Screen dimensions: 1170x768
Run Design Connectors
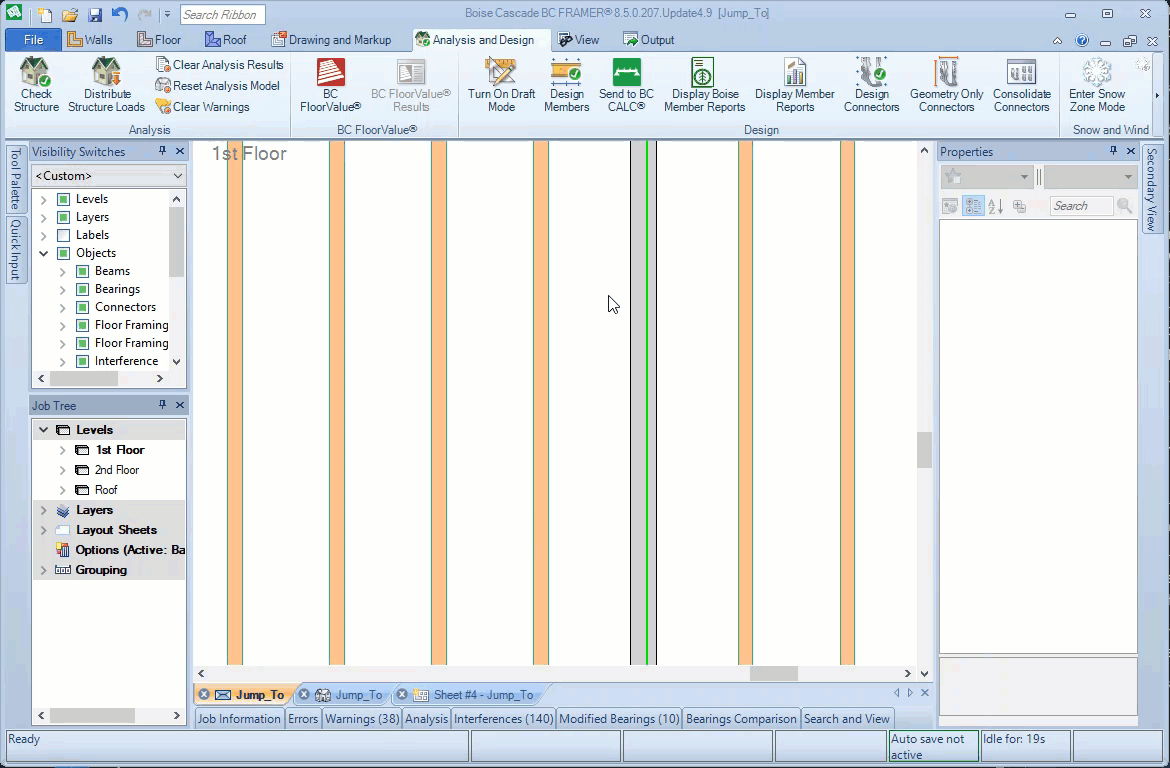[872, 85]
